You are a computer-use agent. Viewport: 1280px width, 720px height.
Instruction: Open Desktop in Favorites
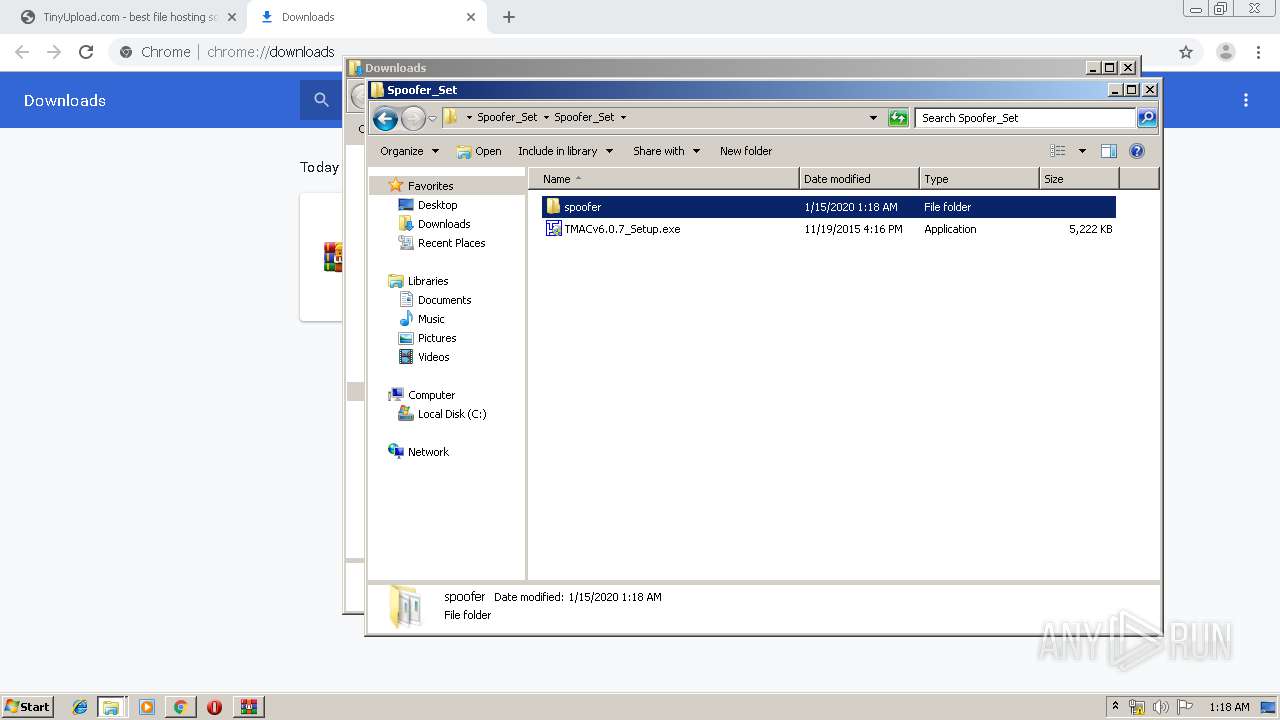pos(437,205)
